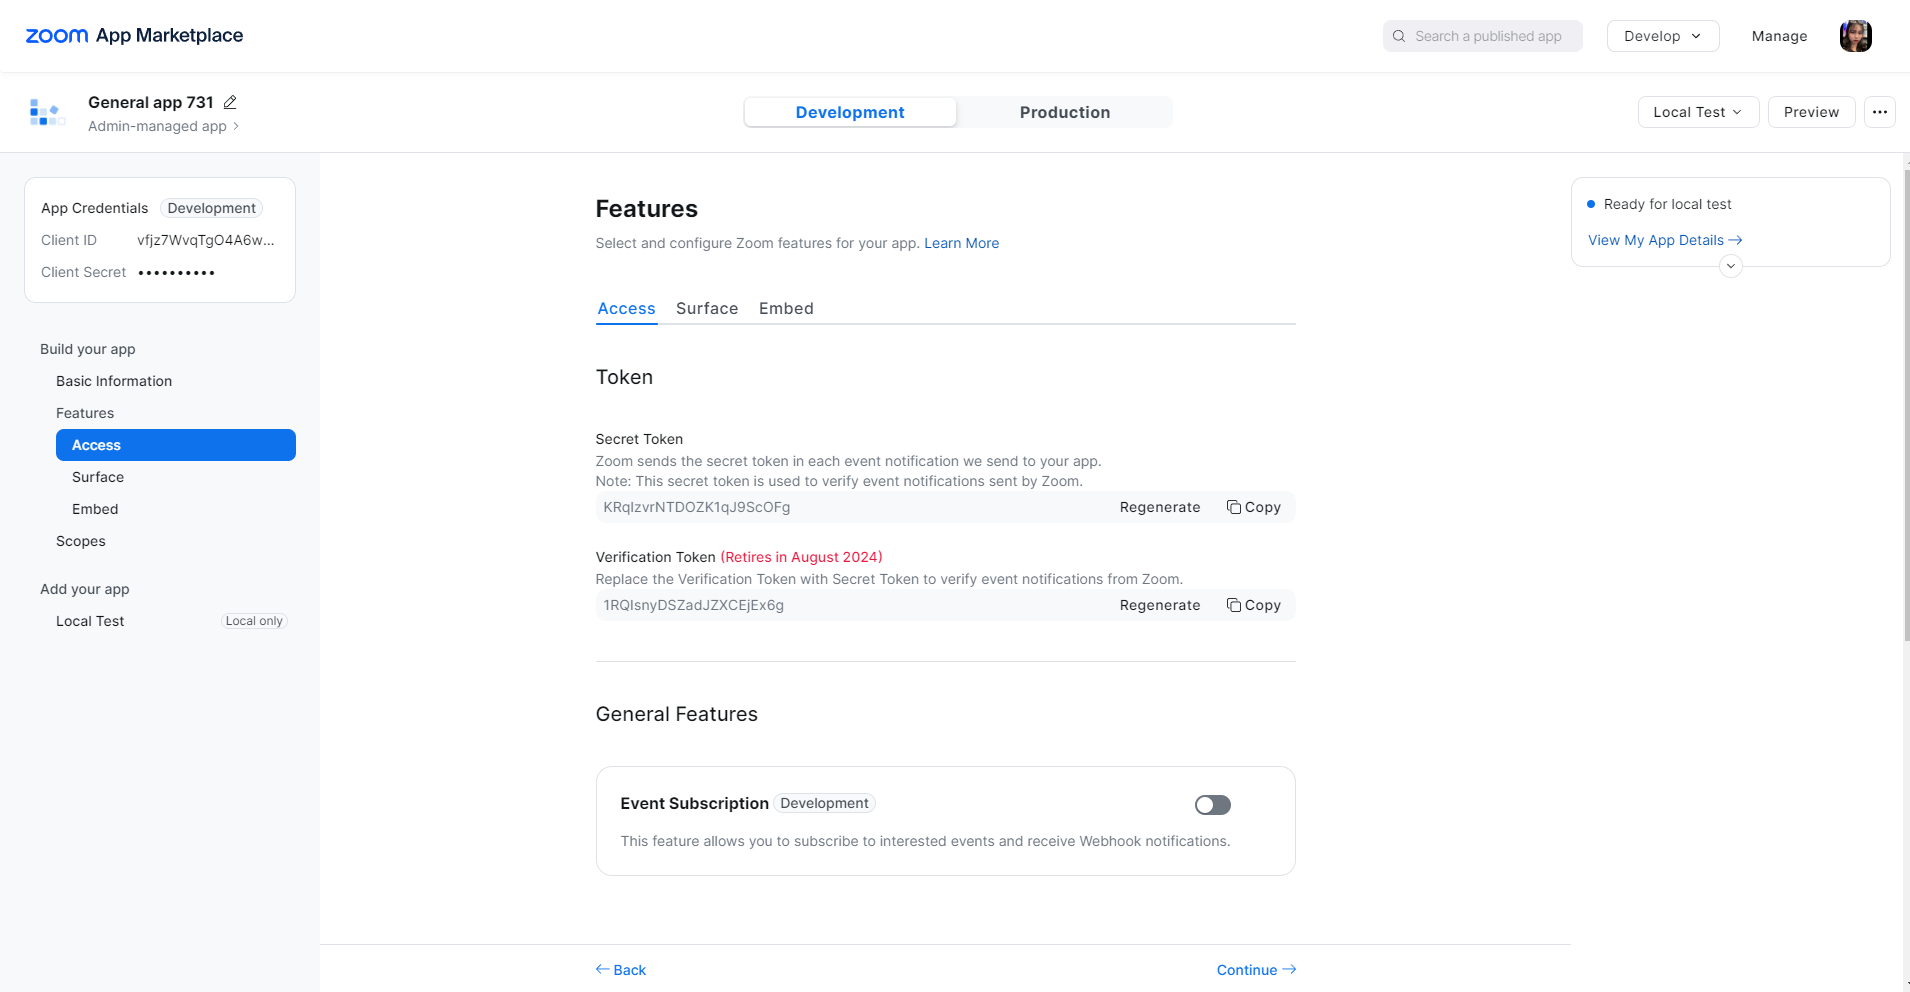1910x992 pixels.
Task: Switch to the Production tab
Action: point(1065,112)
